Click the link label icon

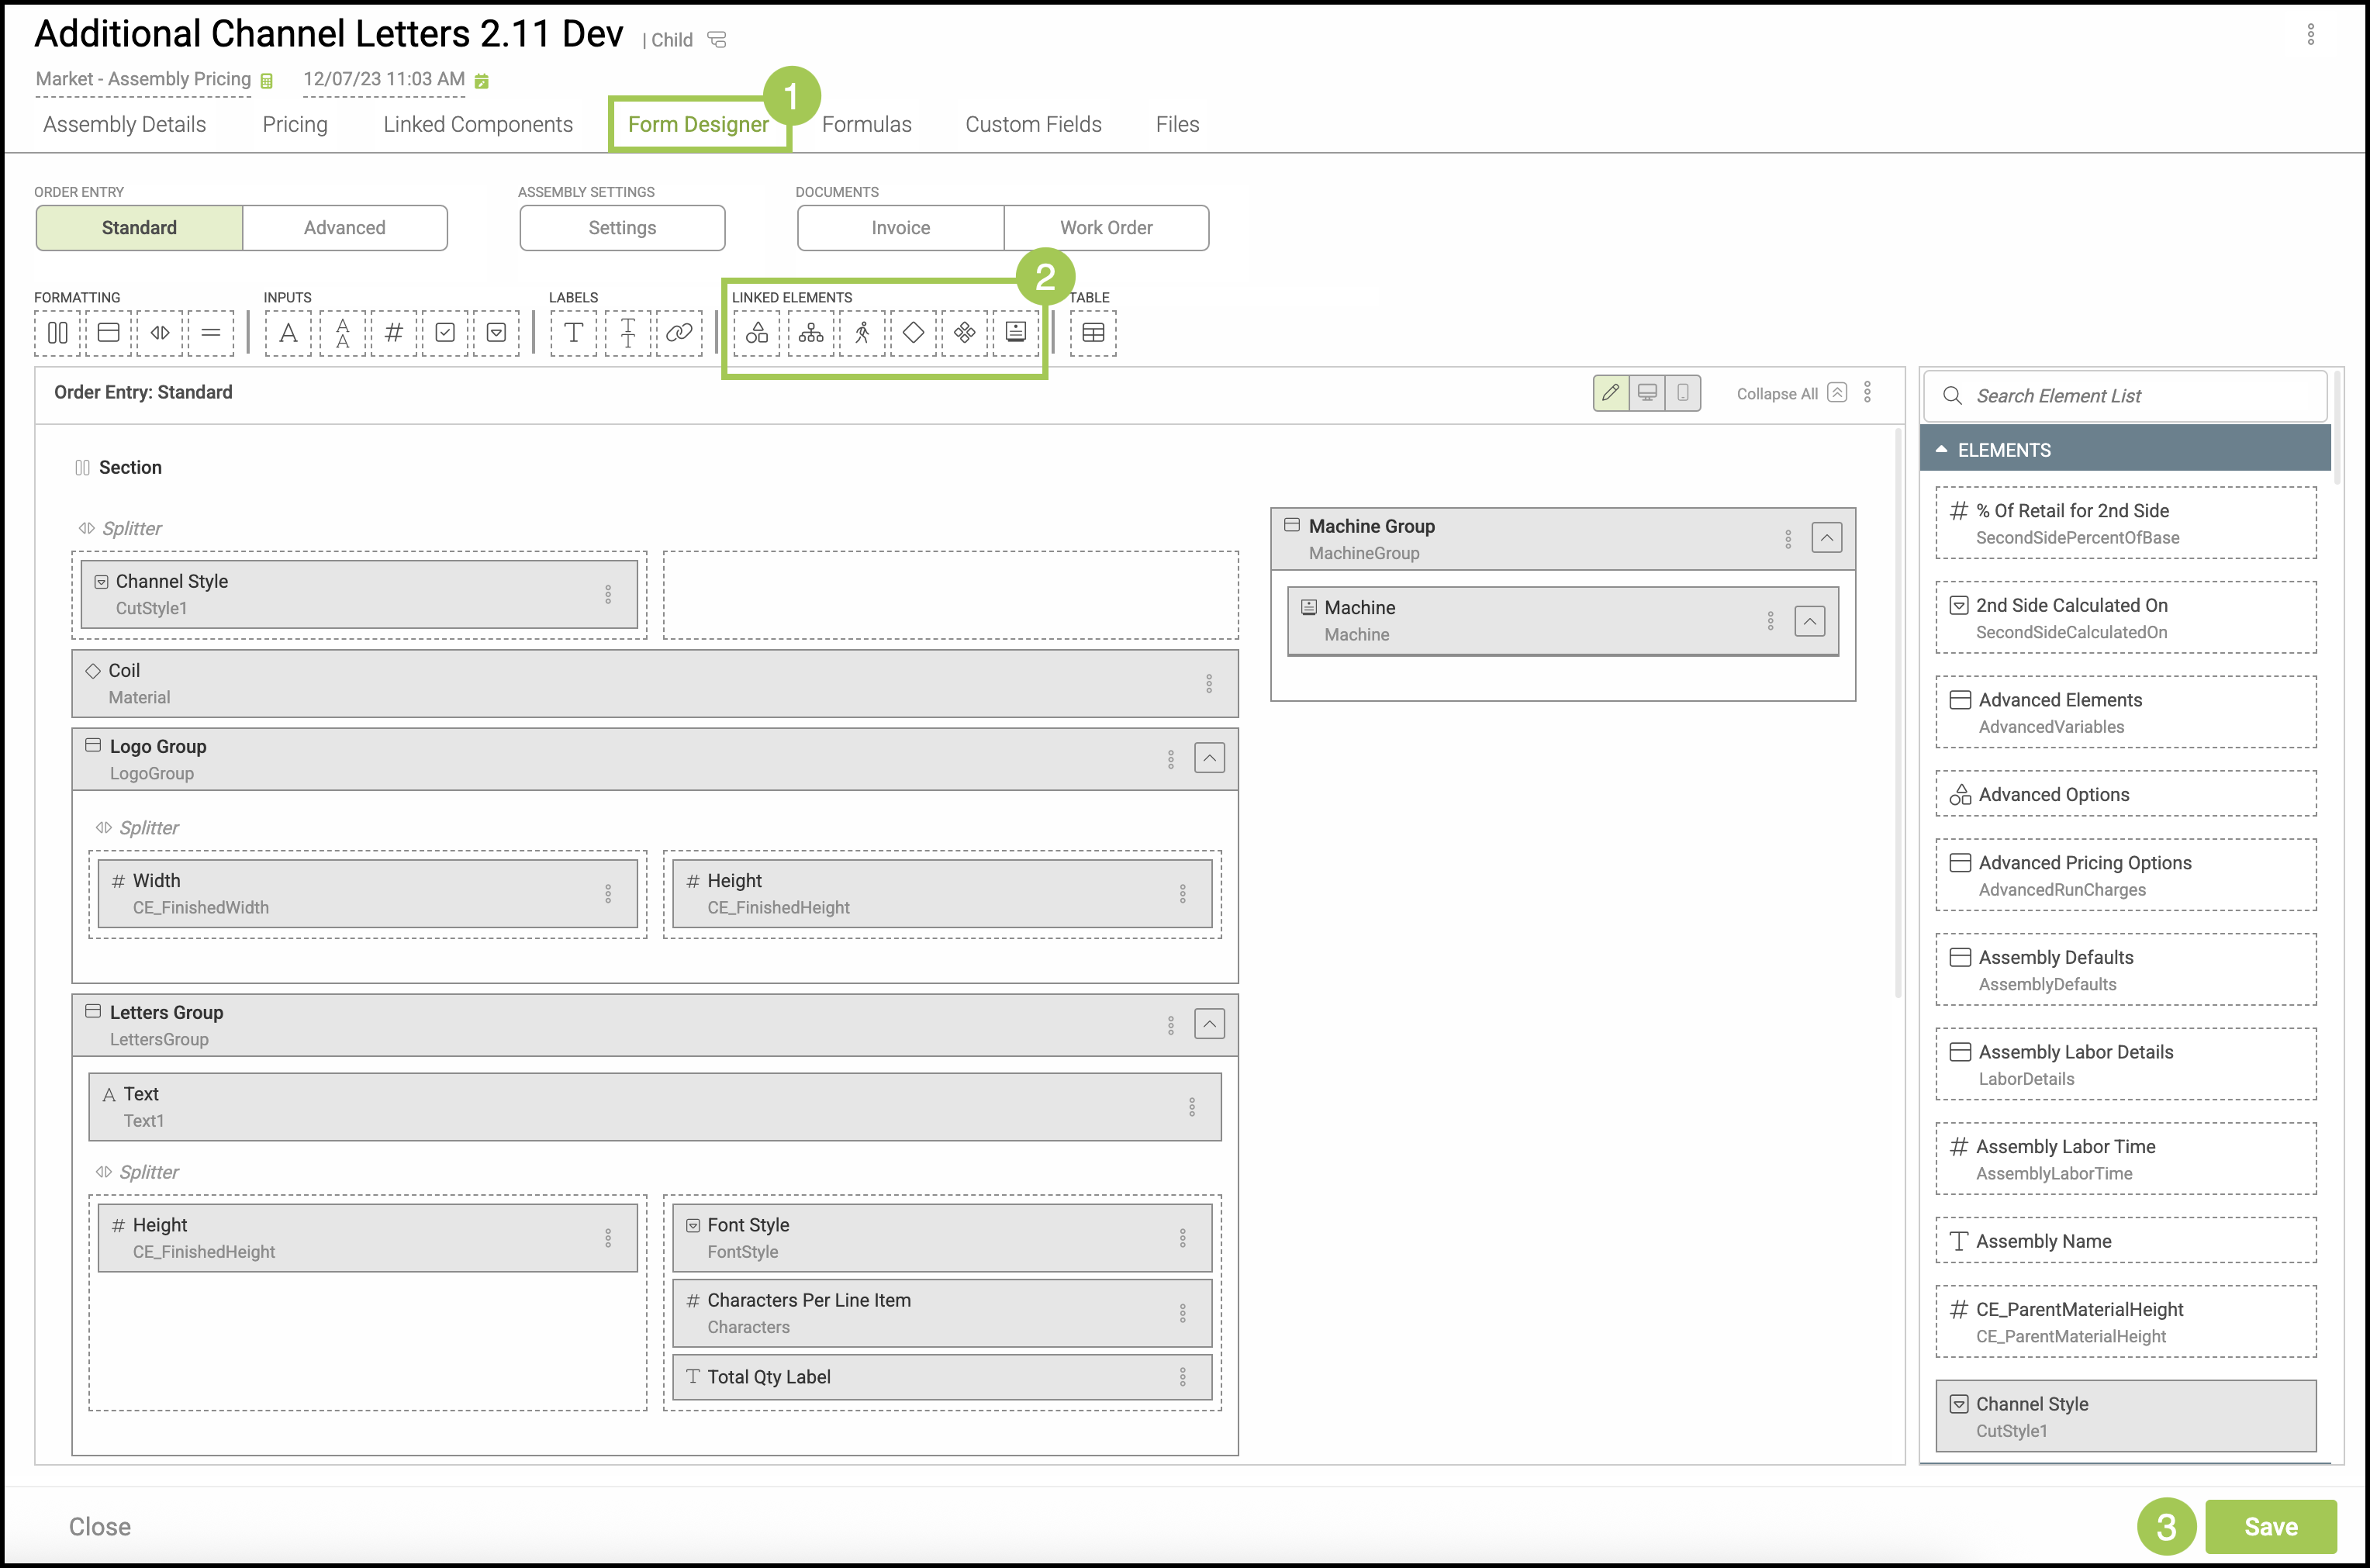[679, 333]
